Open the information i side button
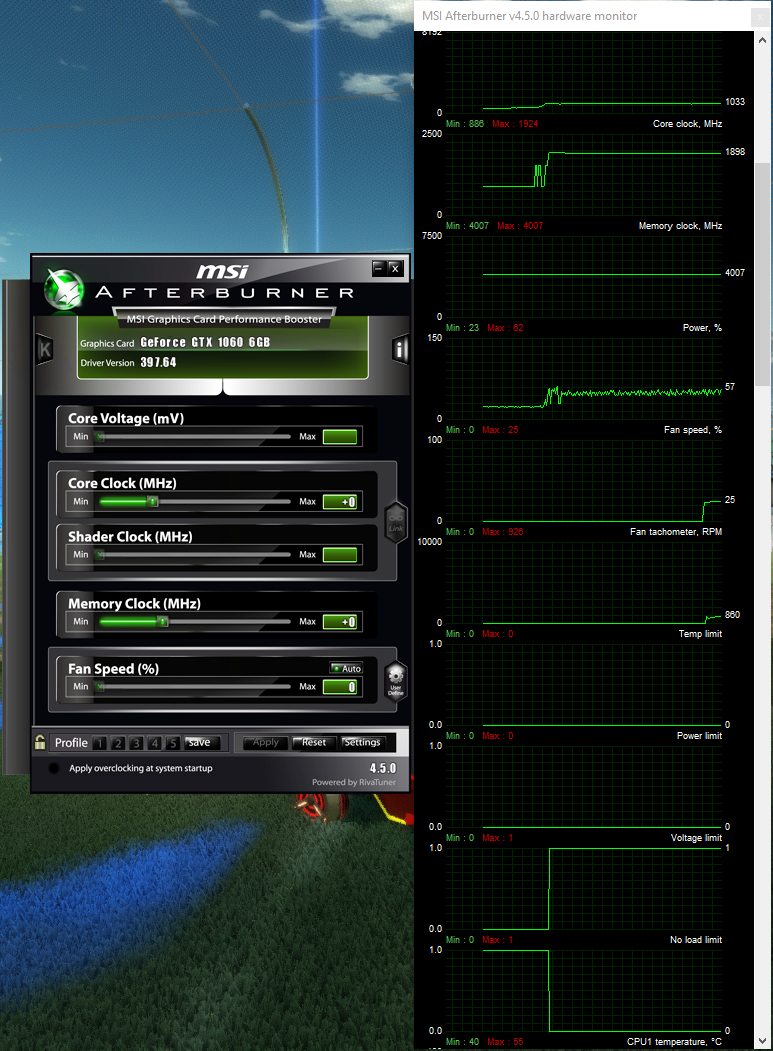 [400, 349]
